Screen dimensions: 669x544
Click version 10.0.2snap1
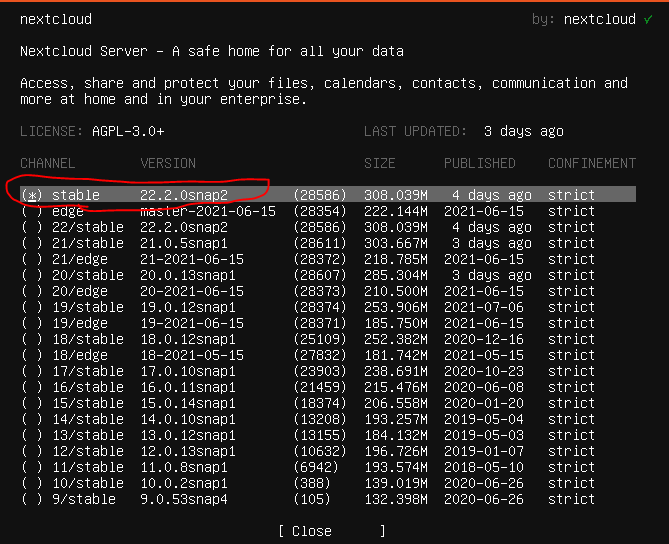(x=183, y=483)
